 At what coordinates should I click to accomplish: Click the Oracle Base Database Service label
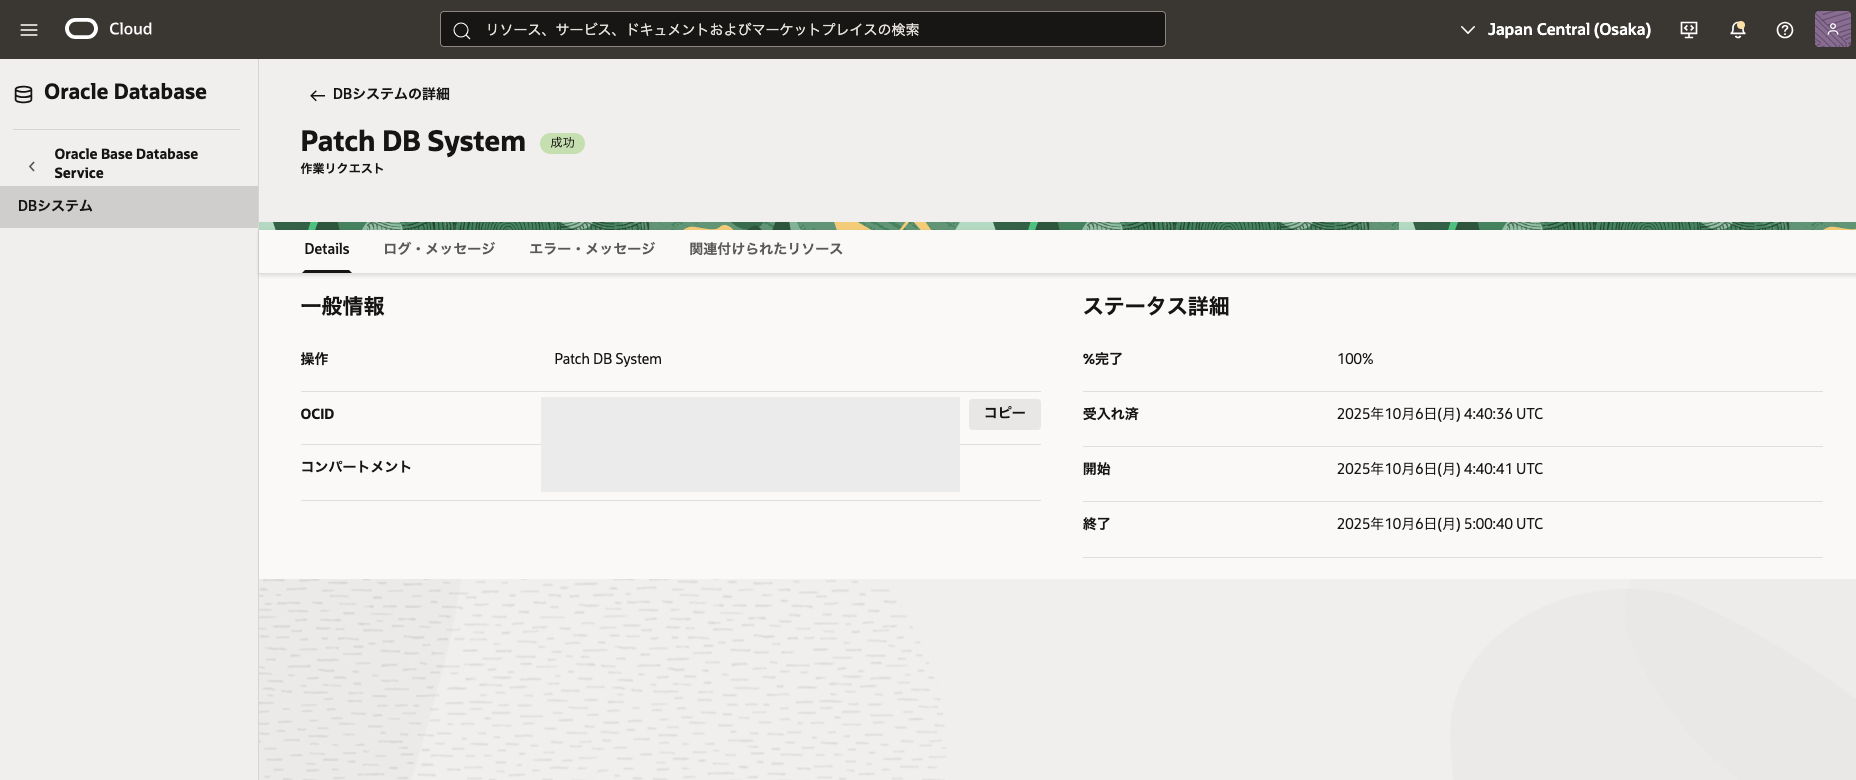[126, 163]
